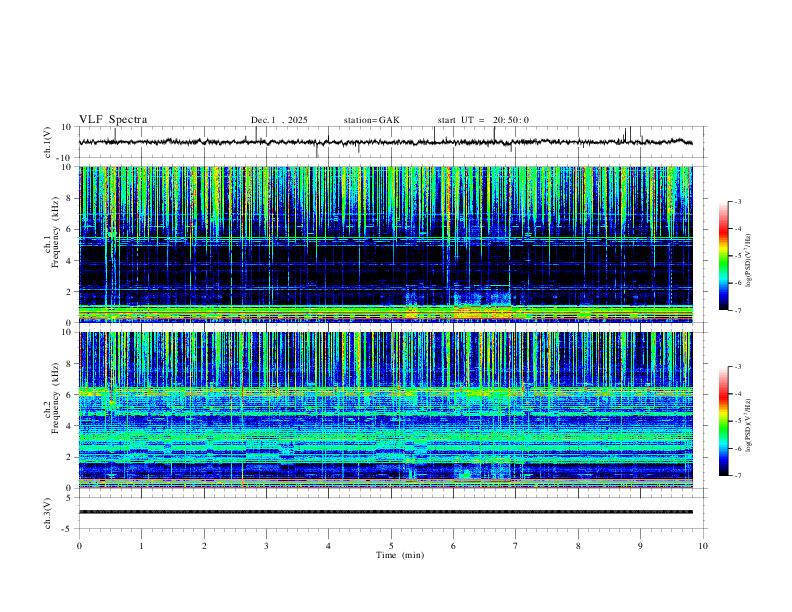Select the "ch.3(V)" axis label
The width and height of the screenshot is (792, 612).
[x=48, y=513]
